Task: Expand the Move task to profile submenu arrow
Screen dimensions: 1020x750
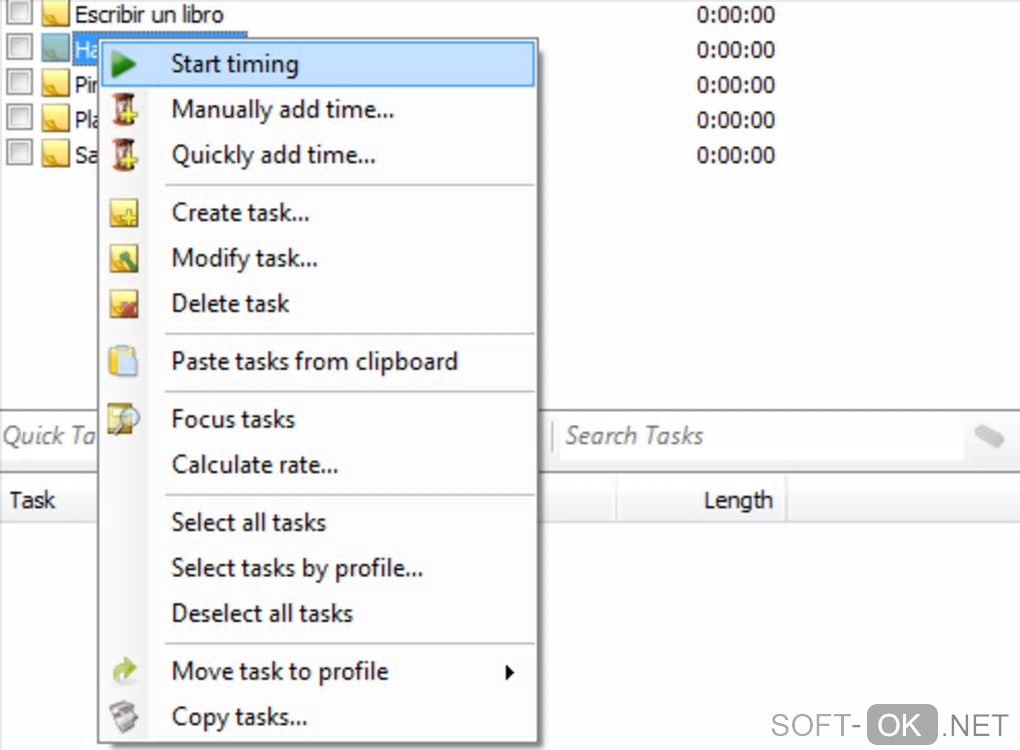Action: [509, 672]
